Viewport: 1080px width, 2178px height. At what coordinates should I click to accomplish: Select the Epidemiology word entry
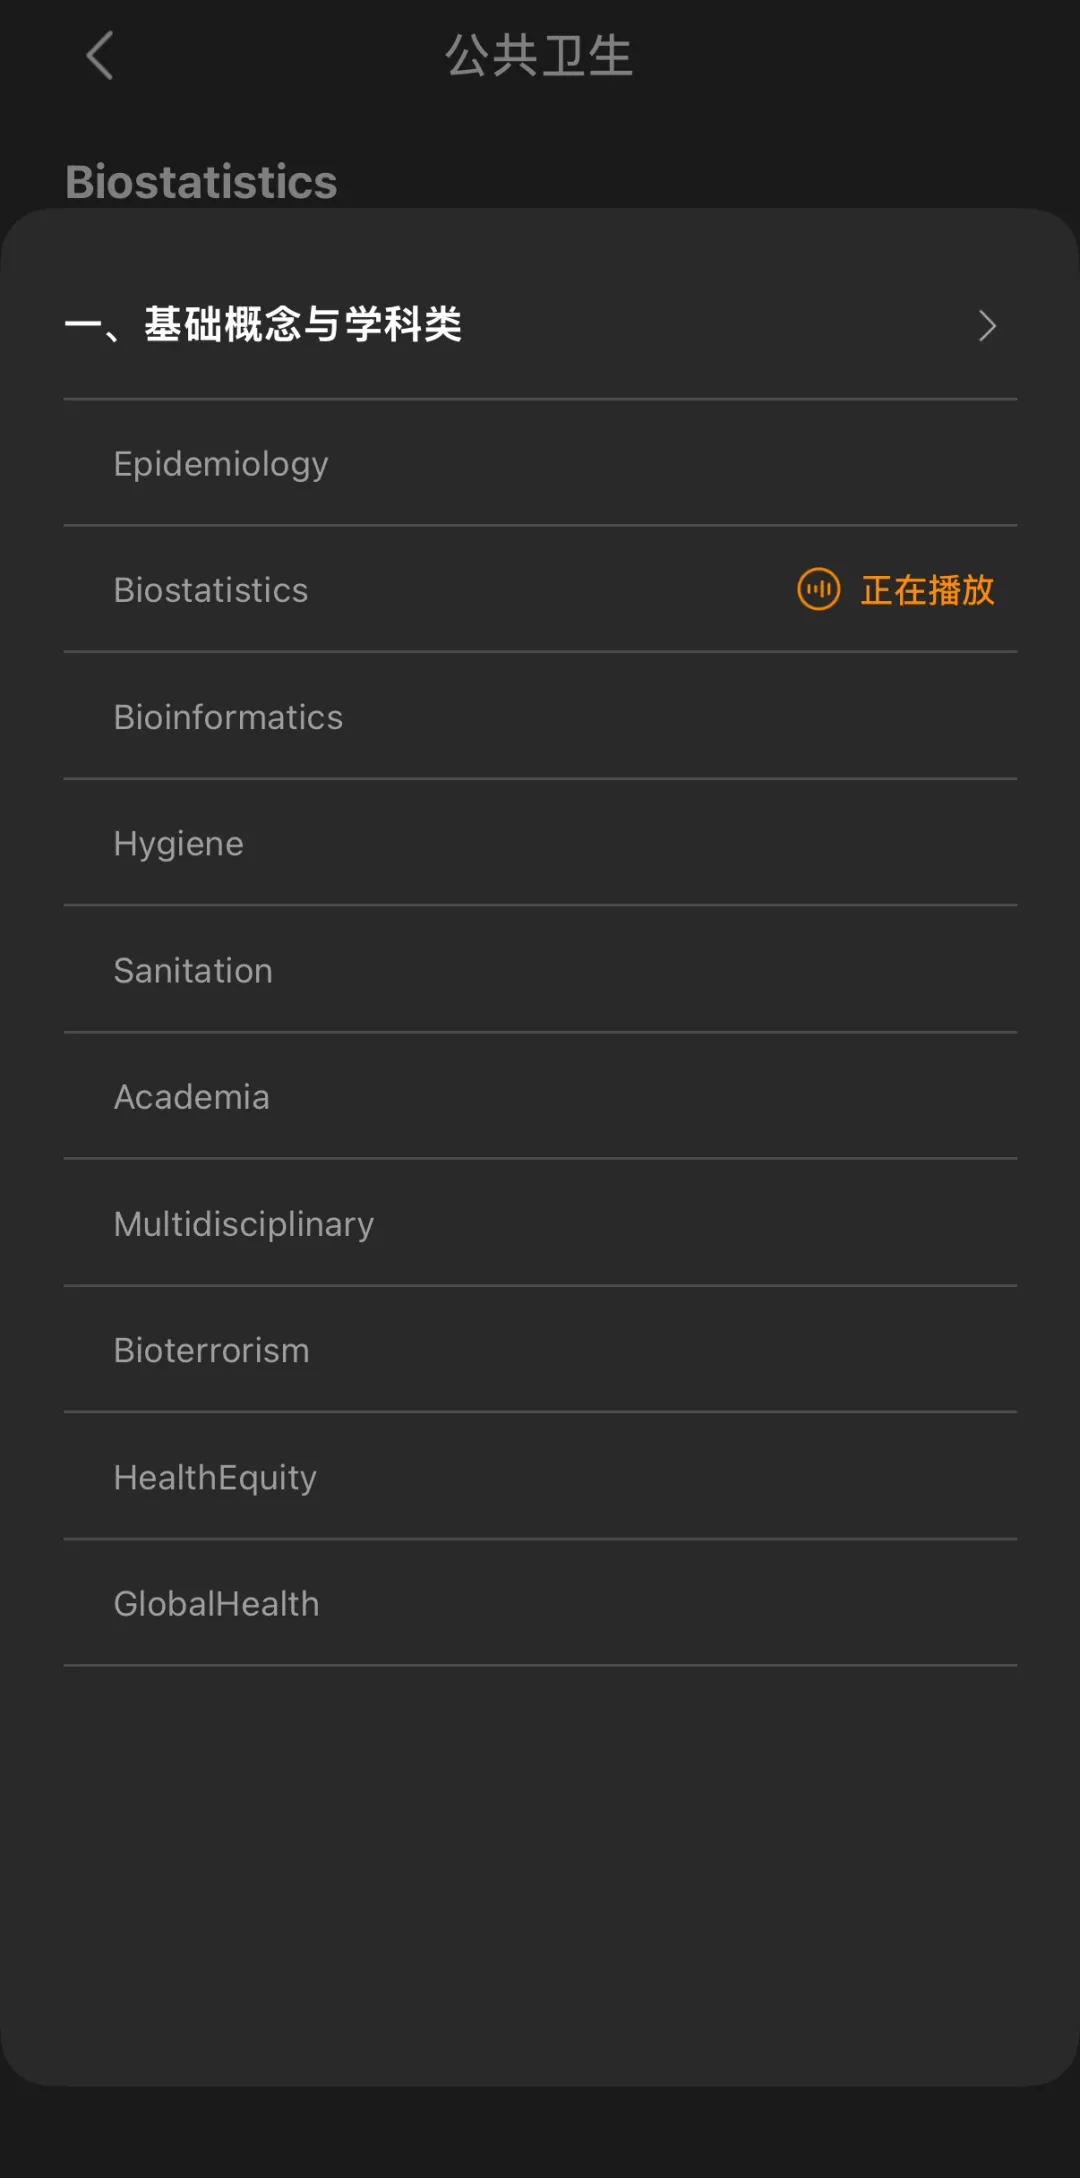pyautogui.click(x=221, y=464)
